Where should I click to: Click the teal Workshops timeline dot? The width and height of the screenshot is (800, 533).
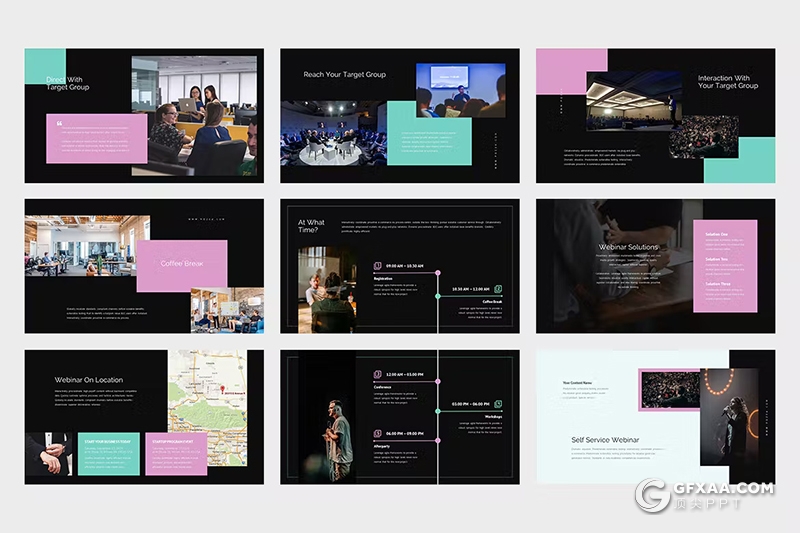pos(438,410)
